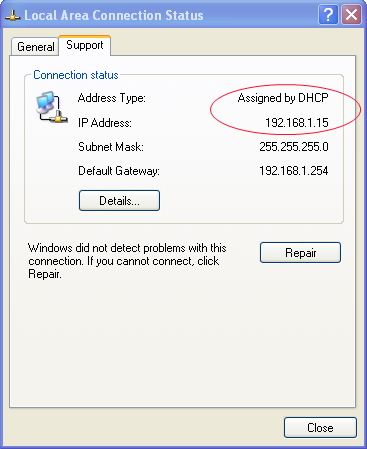The image size is (367, 449).
Task: Click the Connection status group label
Action: tap(76, 75)
